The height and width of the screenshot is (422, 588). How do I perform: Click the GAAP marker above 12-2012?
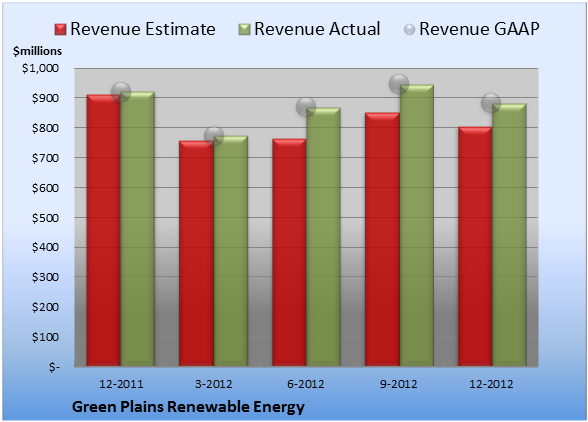tap(491, 102)
